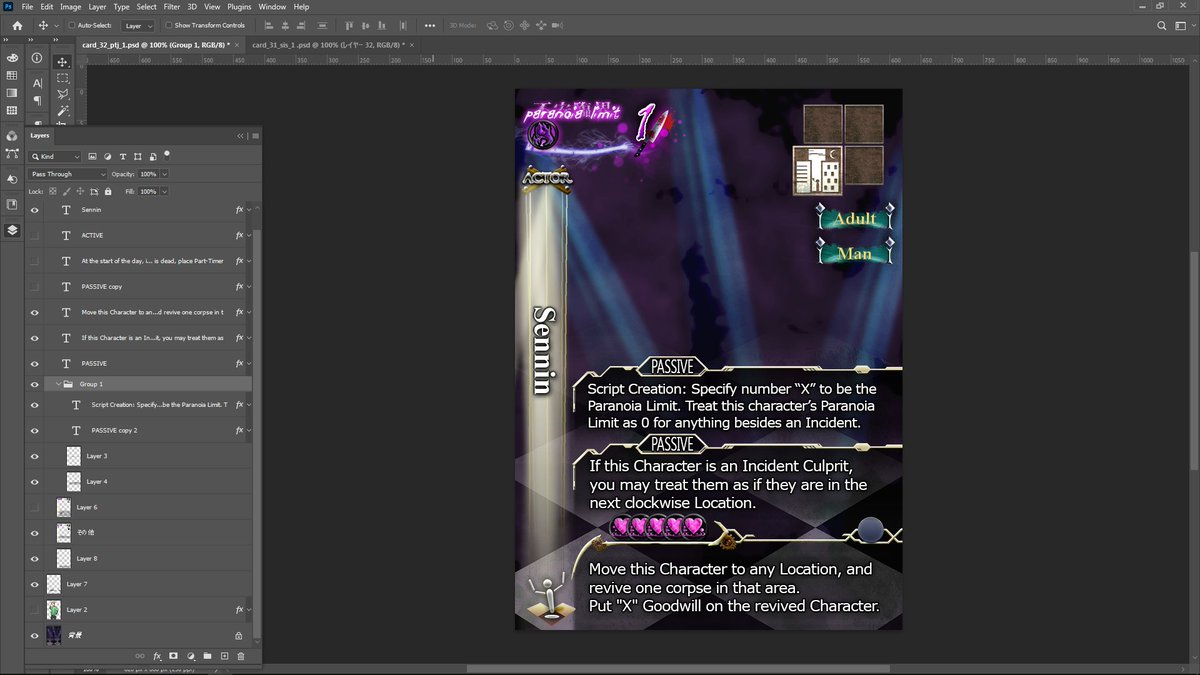Open the more options ellipsis in options bar
Image resolution: width=1200 pixels, height=675 pixels.
tap(430, 25)
